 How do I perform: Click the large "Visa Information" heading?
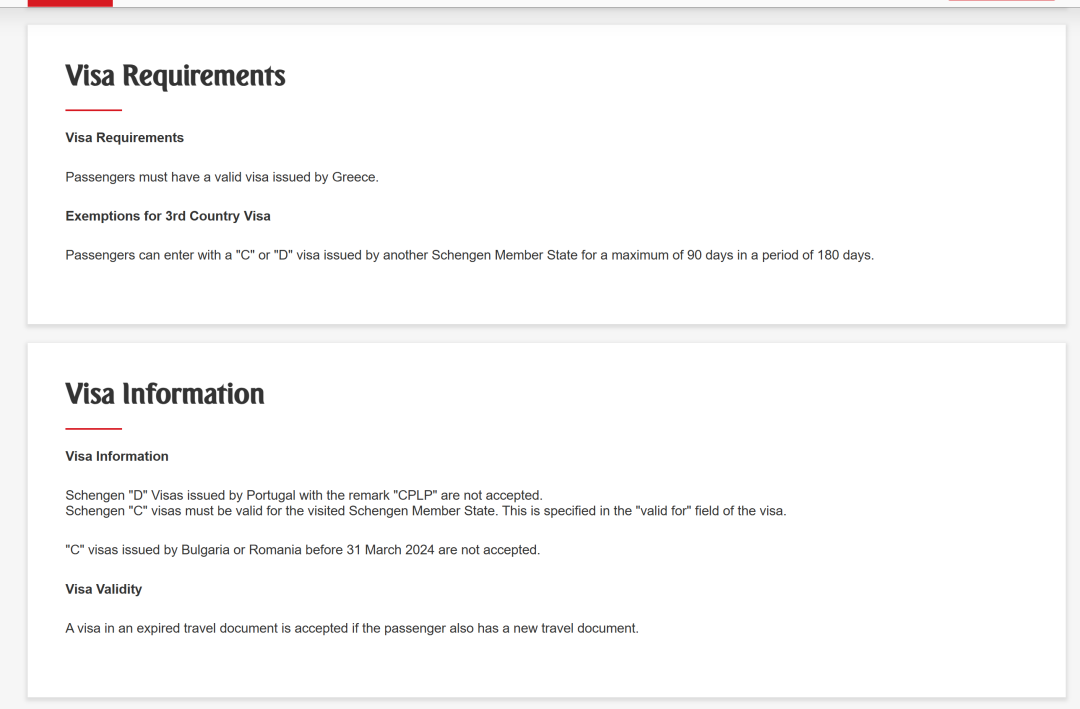click(165, 394)
